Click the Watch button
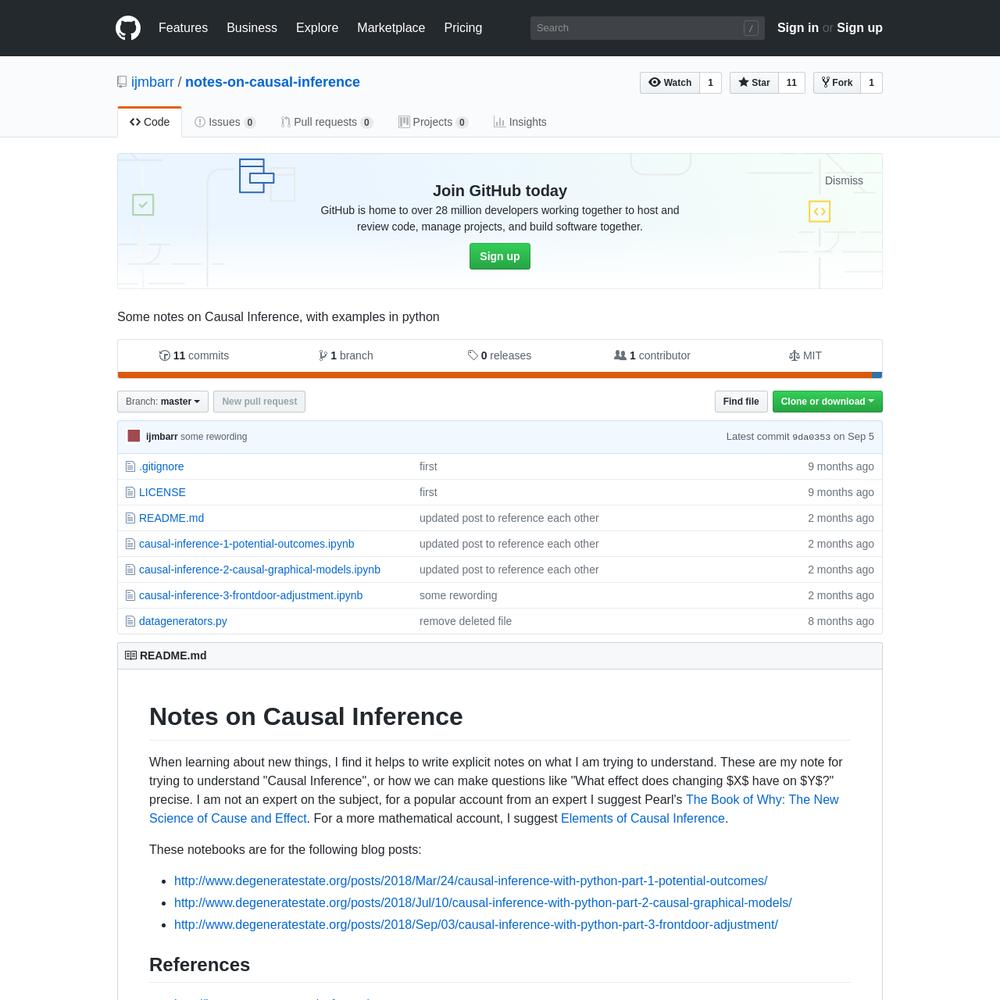The width and height of the screenshot is (1000, 1000). [670, 83]
